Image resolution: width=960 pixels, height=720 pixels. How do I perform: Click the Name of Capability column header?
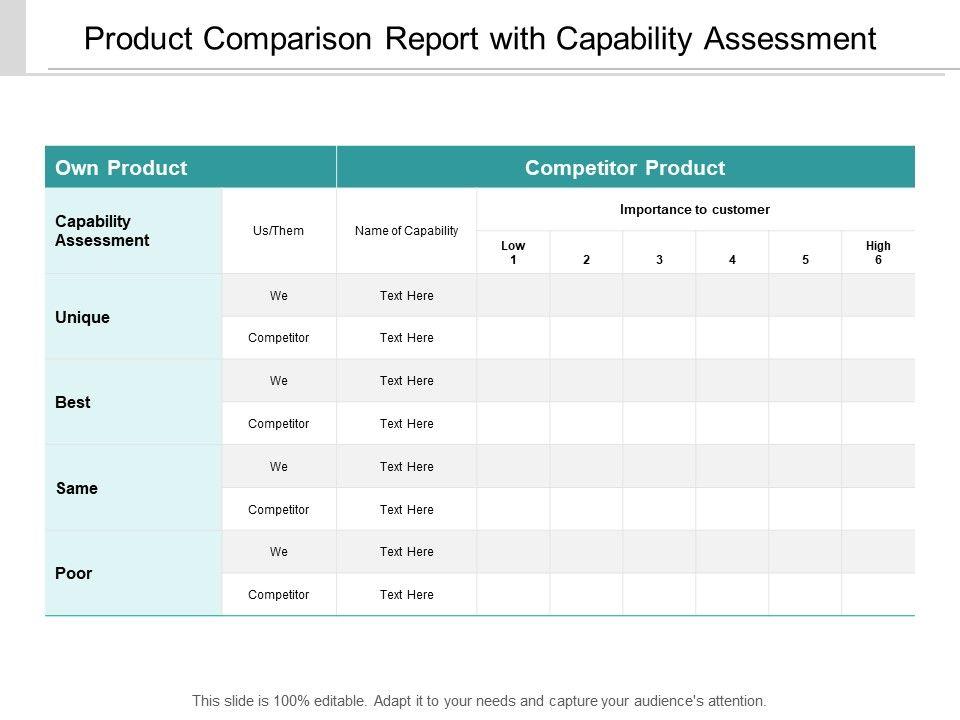pos(407,231)
